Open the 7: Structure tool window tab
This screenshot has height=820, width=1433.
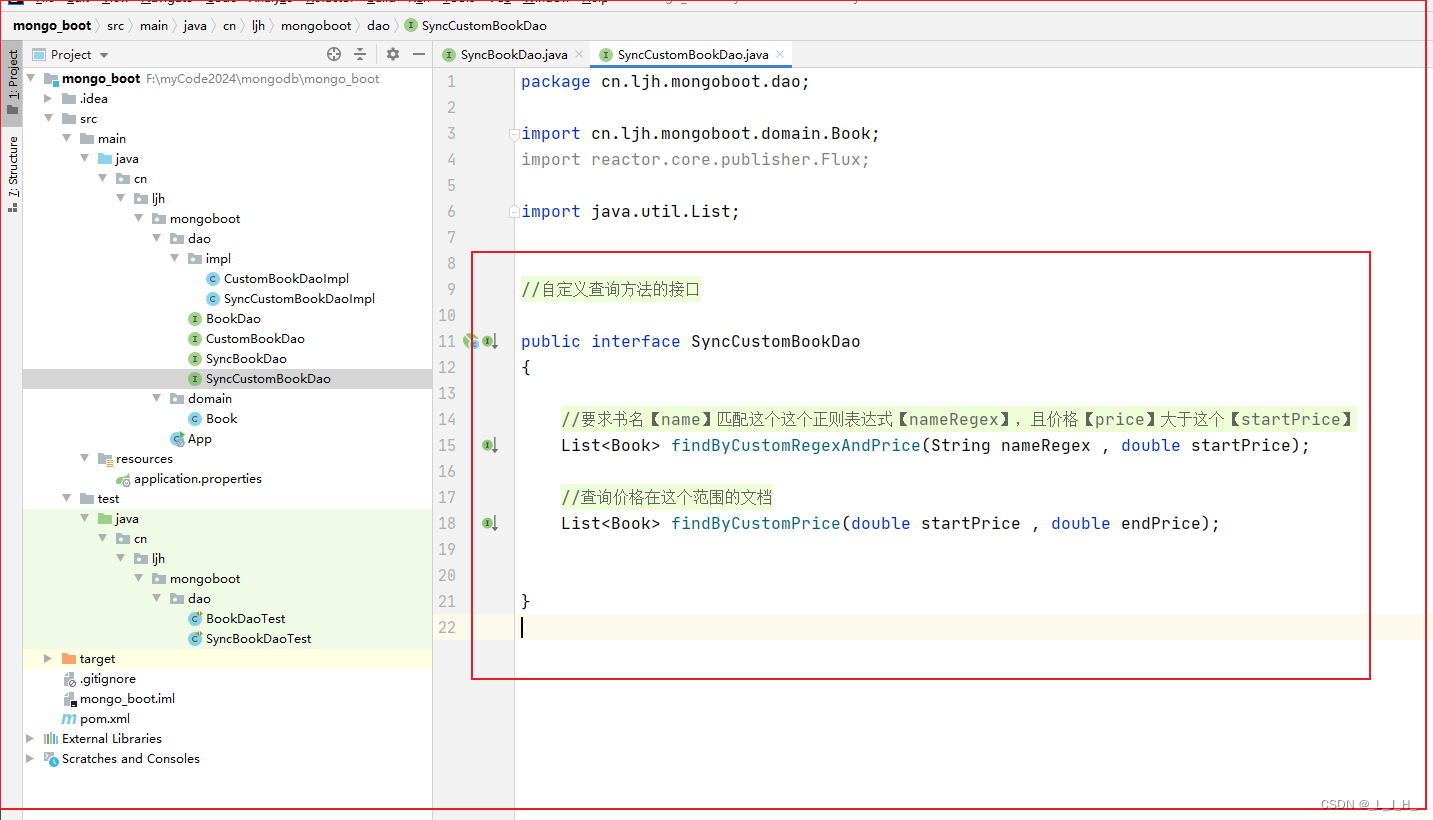(x=12, y=172)
